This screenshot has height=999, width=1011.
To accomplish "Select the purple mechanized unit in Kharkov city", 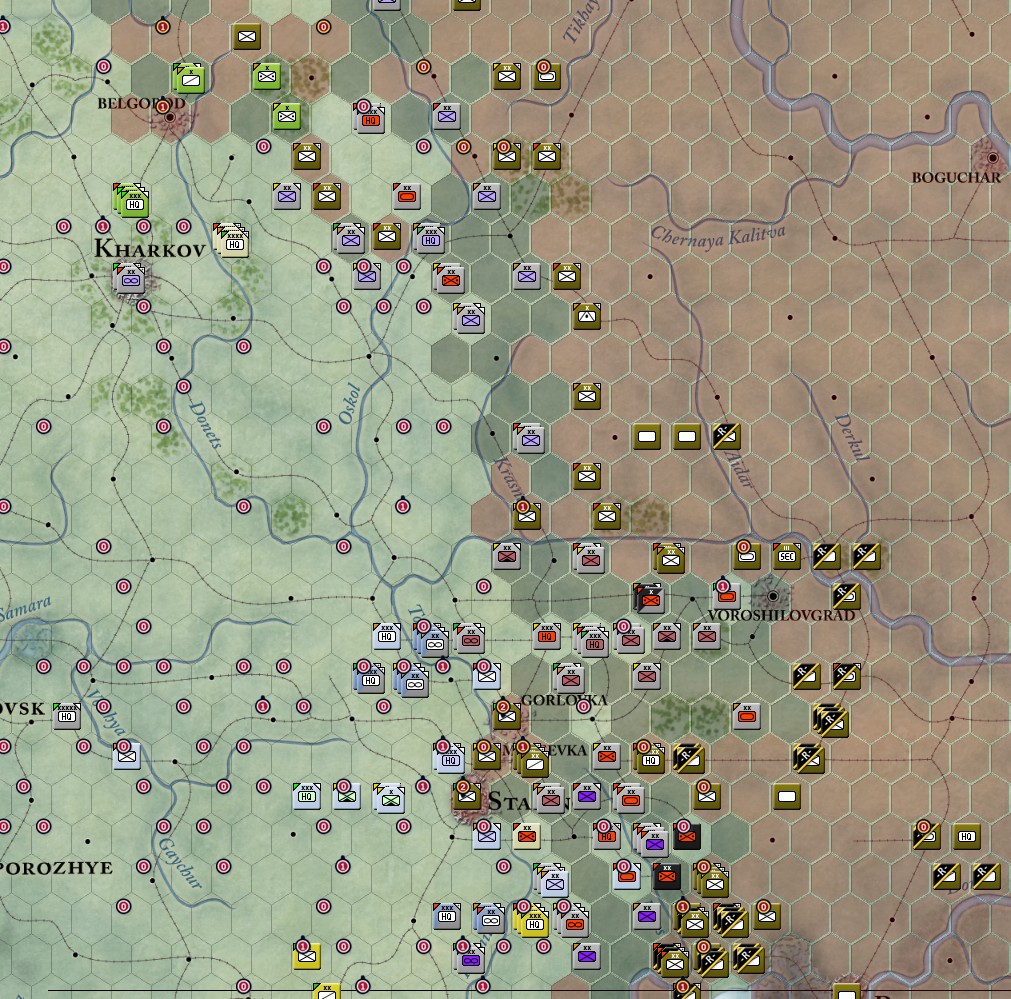I will [130, 279].
